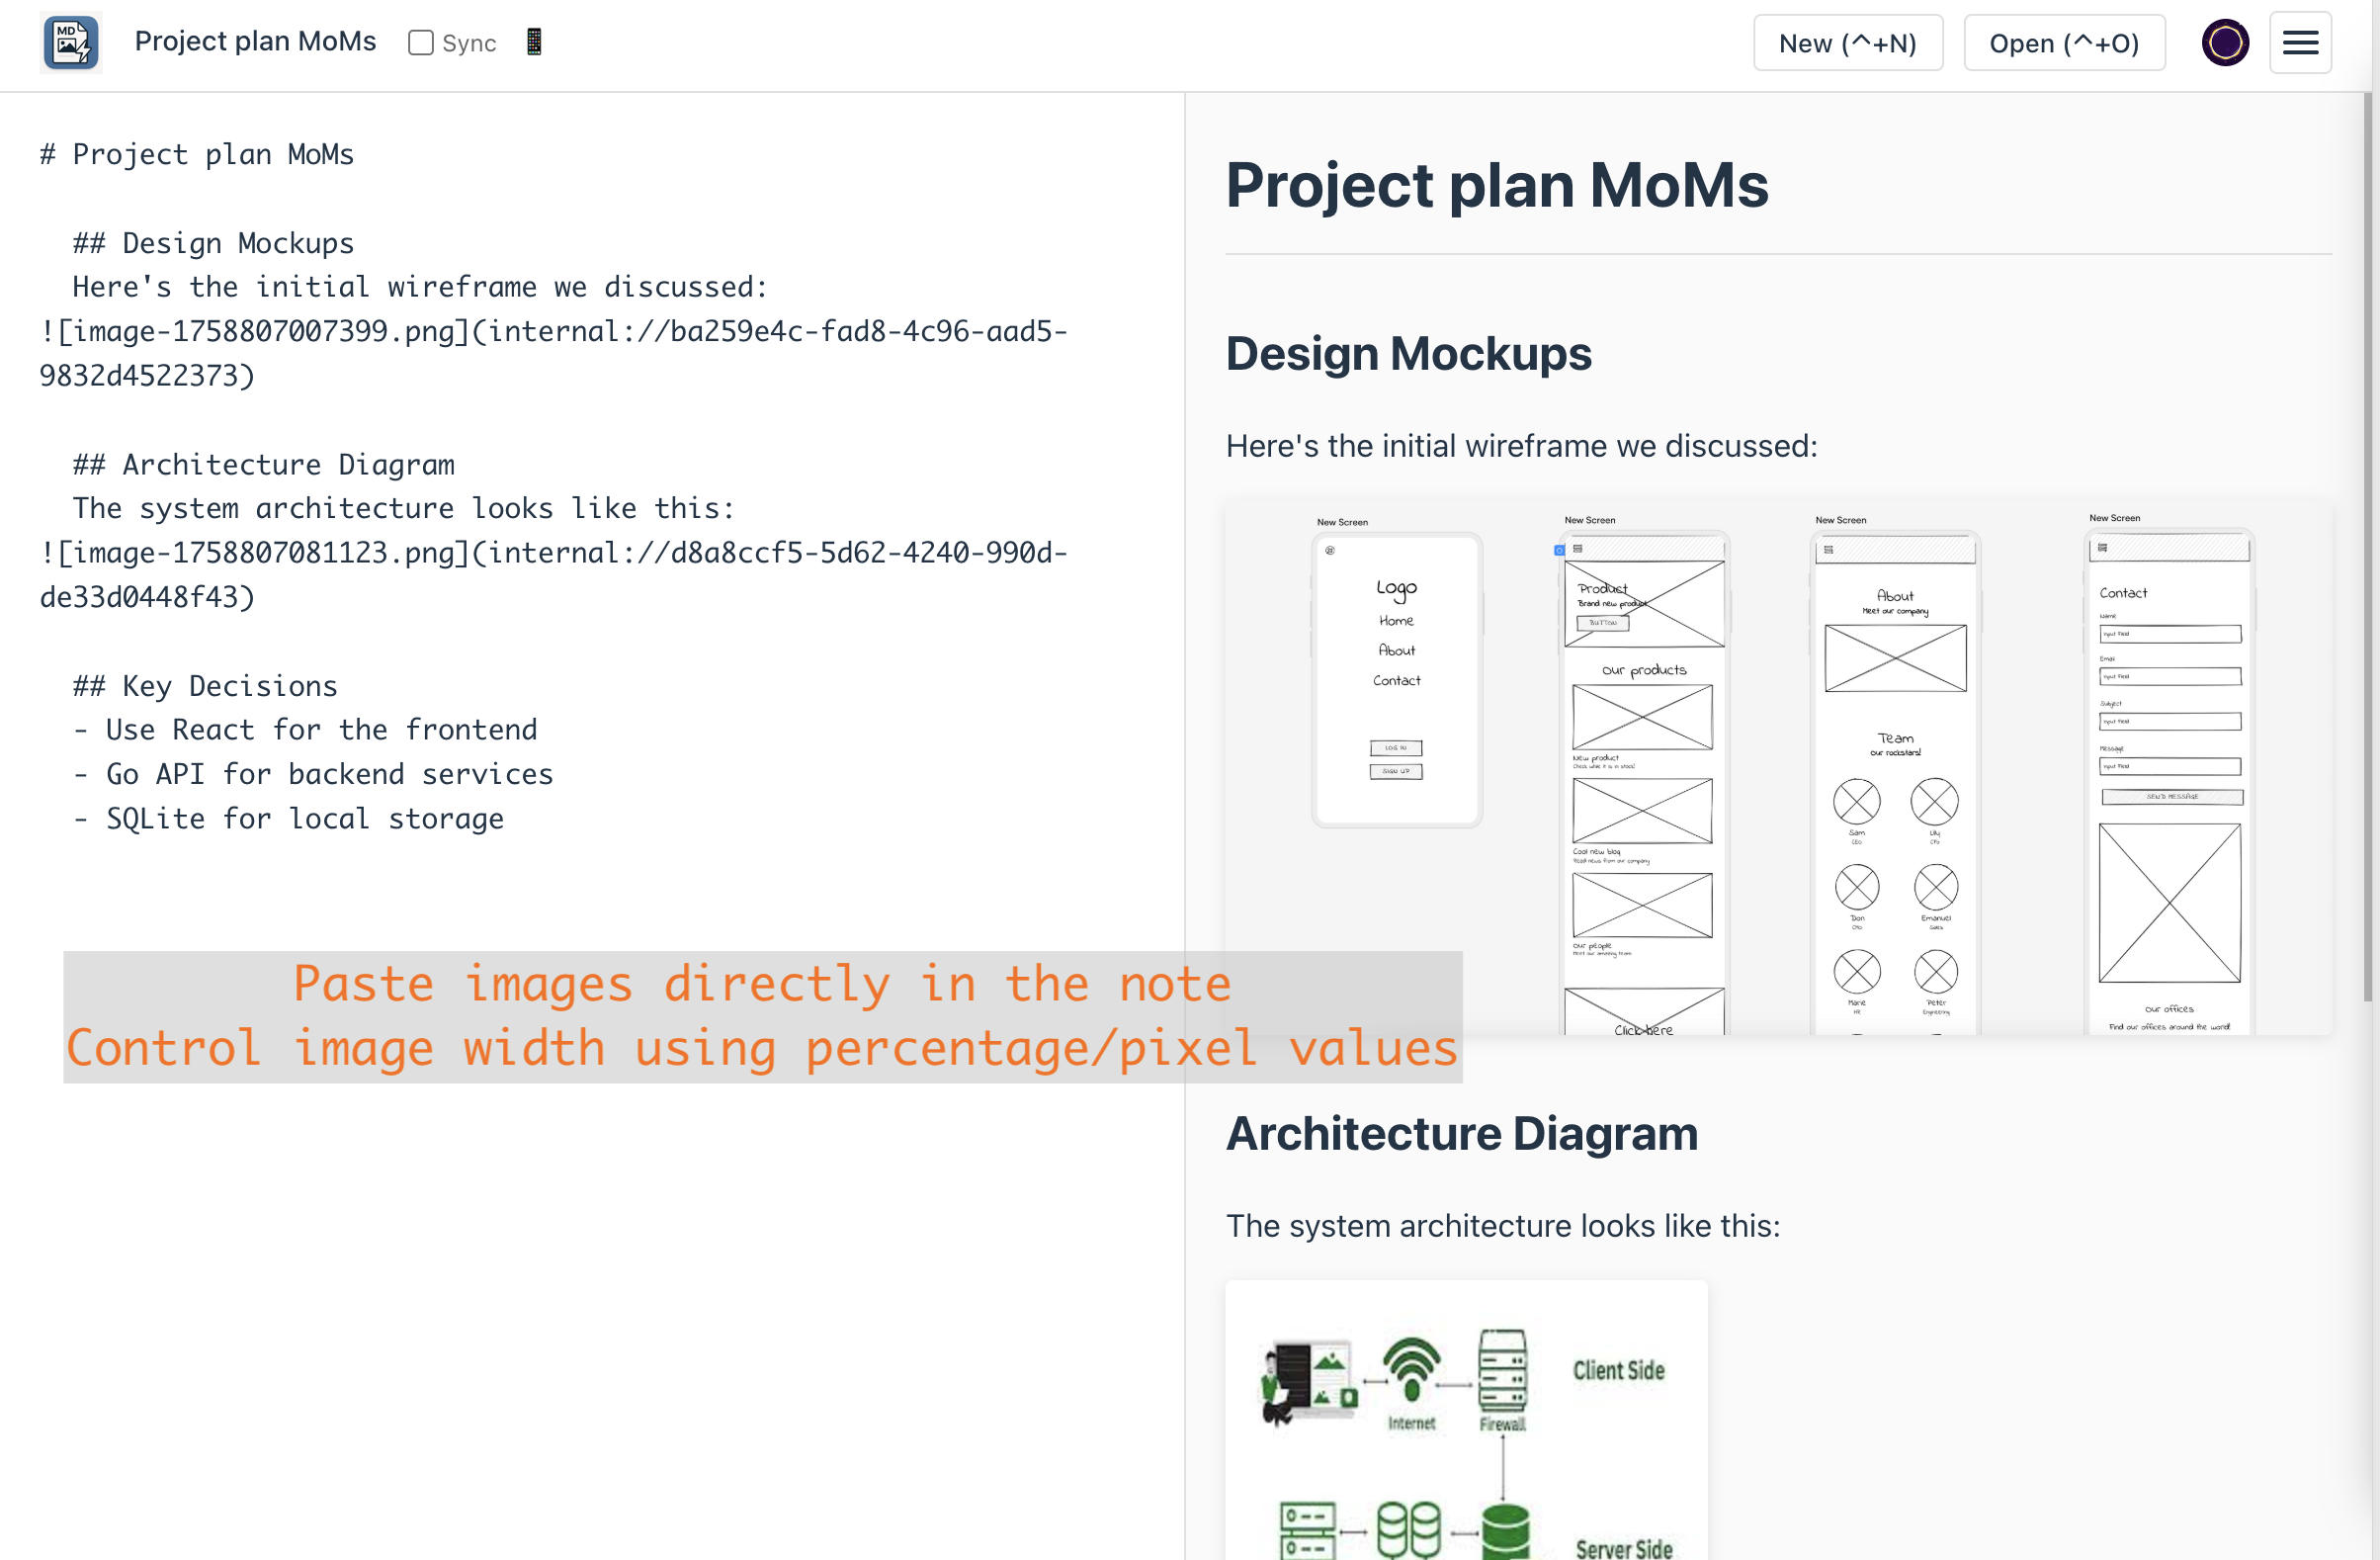Viewport: 2380px width, 1560px height.
Task: Select the note title 'Project plan MoMs'
Action: 256,41
